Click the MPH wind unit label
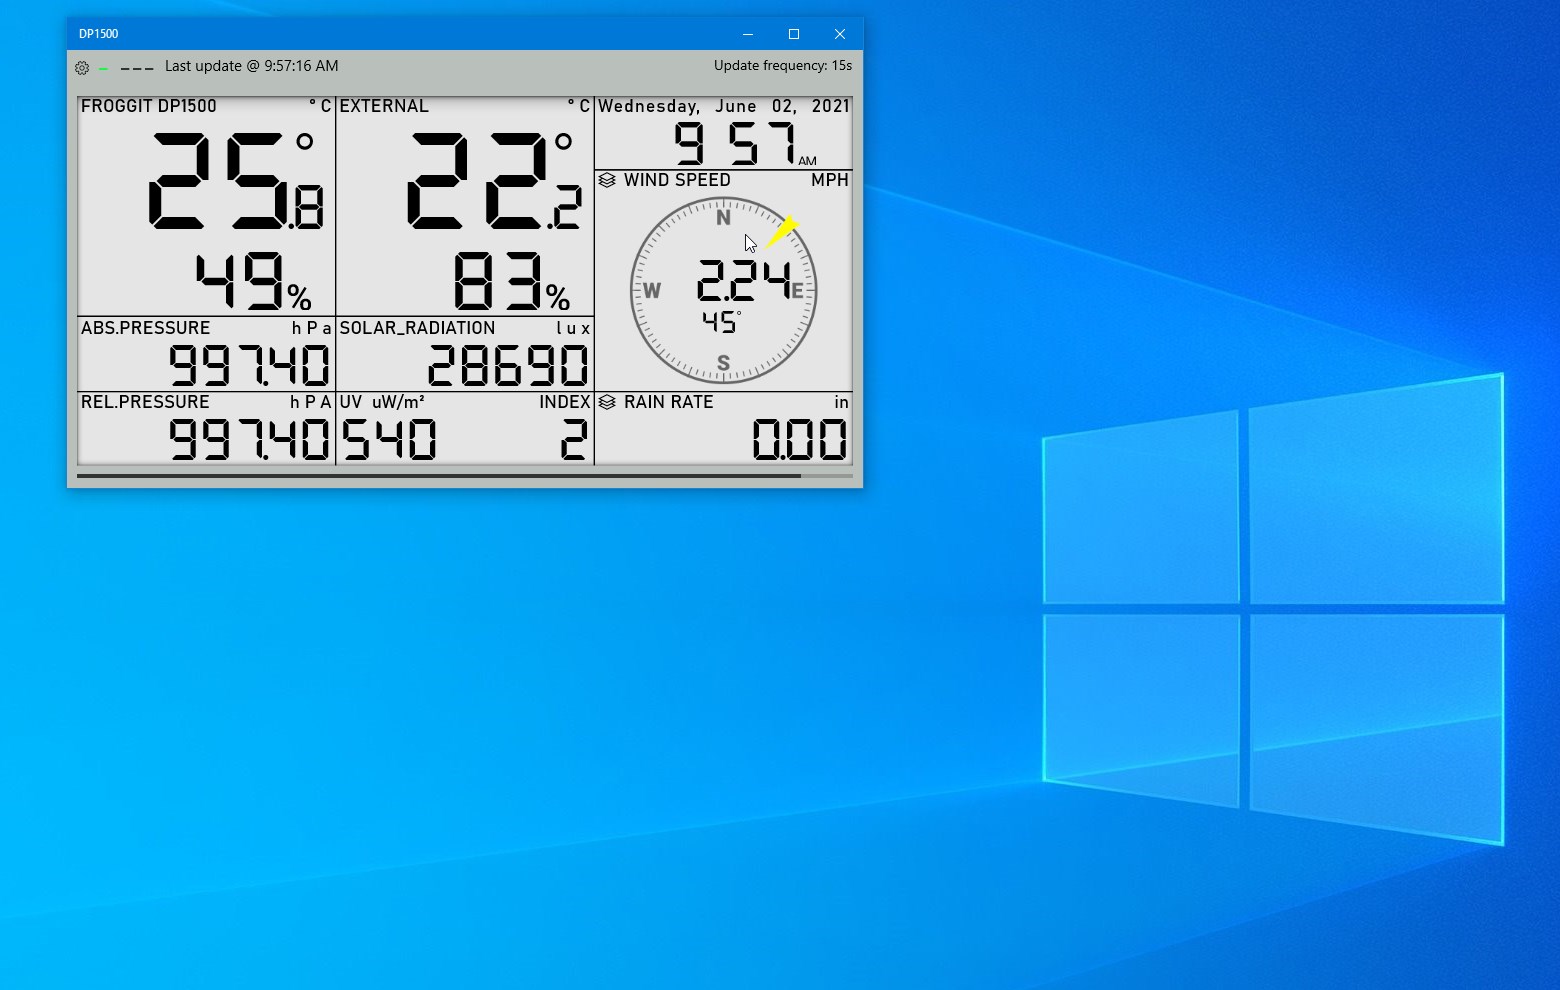Screen dimensions: 1560x990 [x=830, y=180]
